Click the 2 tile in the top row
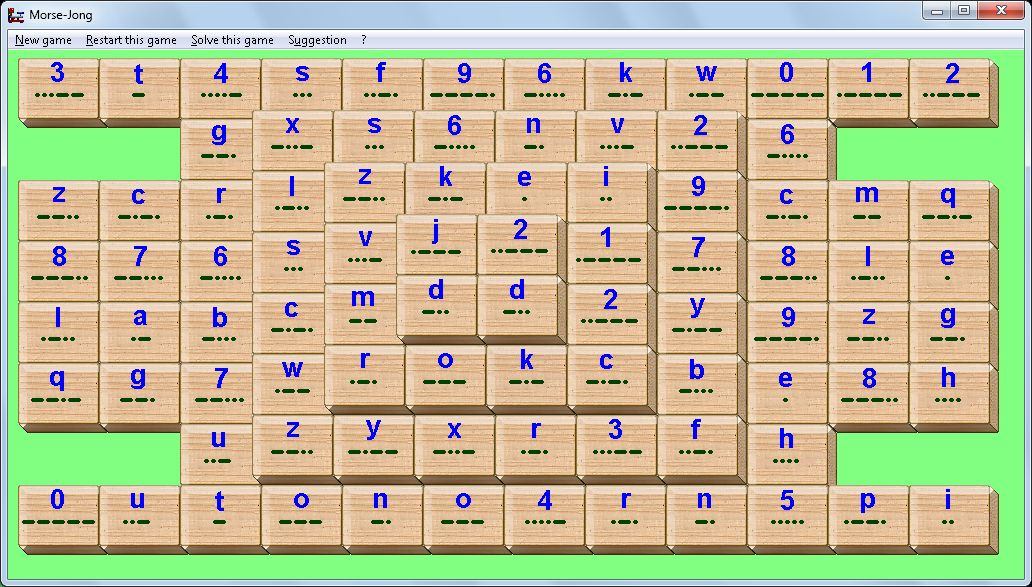Image resolution: width=1032 pixels, height=587 pixels. coord(949,88)
